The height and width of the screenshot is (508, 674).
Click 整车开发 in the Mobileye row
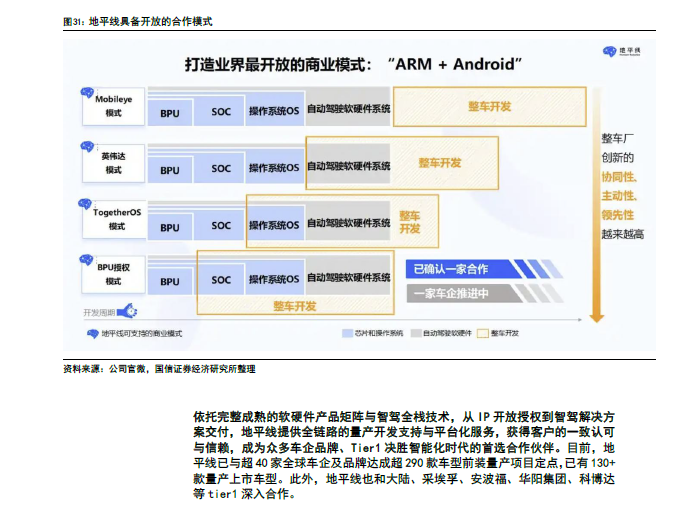(490, 107)
